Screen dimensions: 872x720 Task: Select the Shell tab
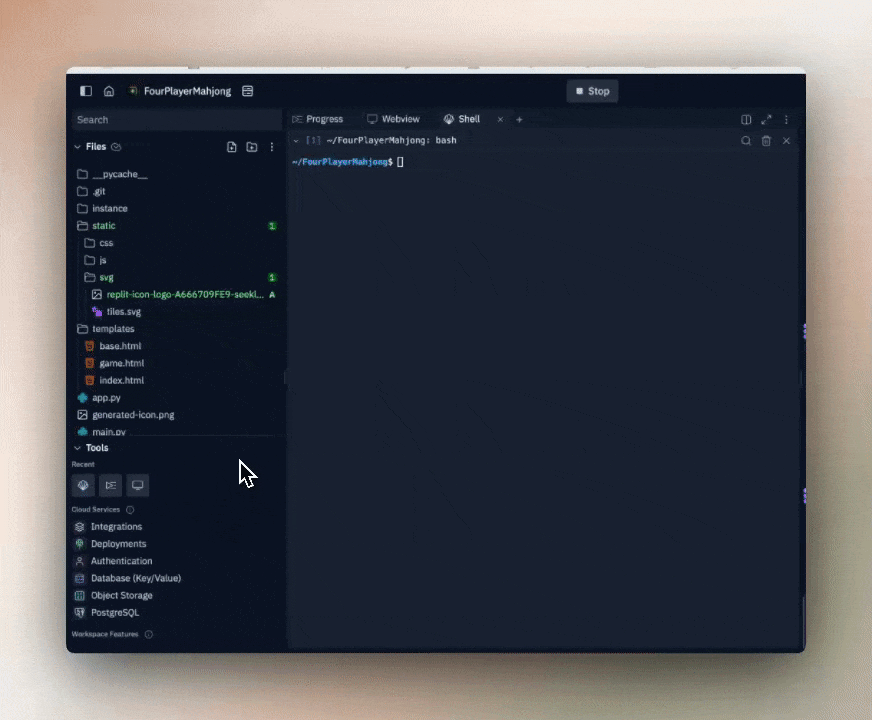point(462,119)
